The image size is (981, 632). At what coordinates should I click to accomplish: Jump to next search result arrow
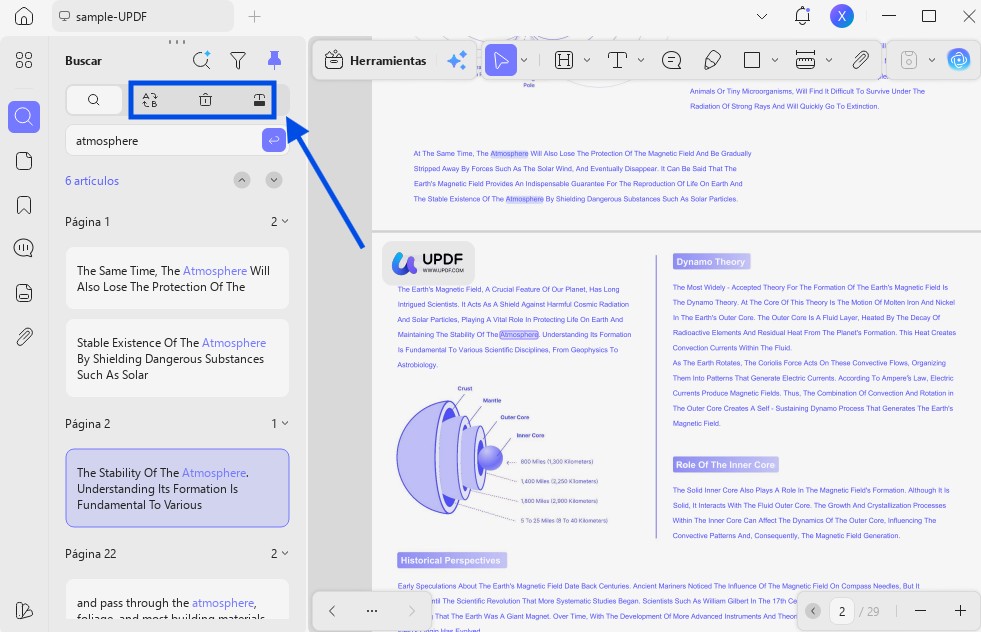point(273,180)
